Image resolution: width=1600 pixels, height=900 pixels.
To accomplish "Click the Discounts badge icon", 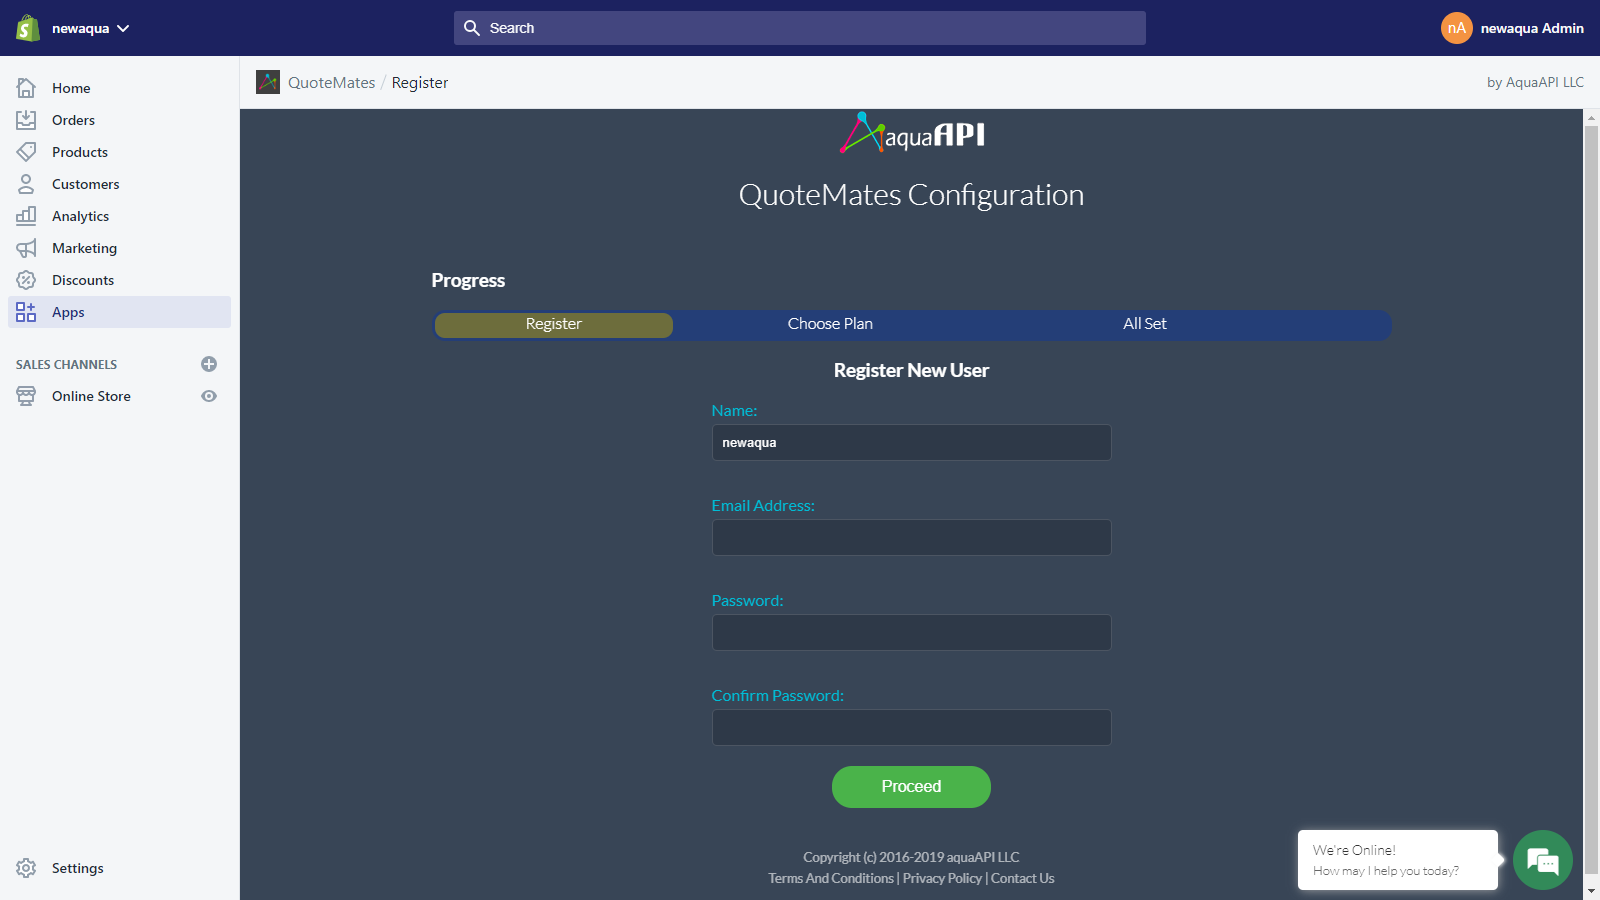I will tap(26, 280).
